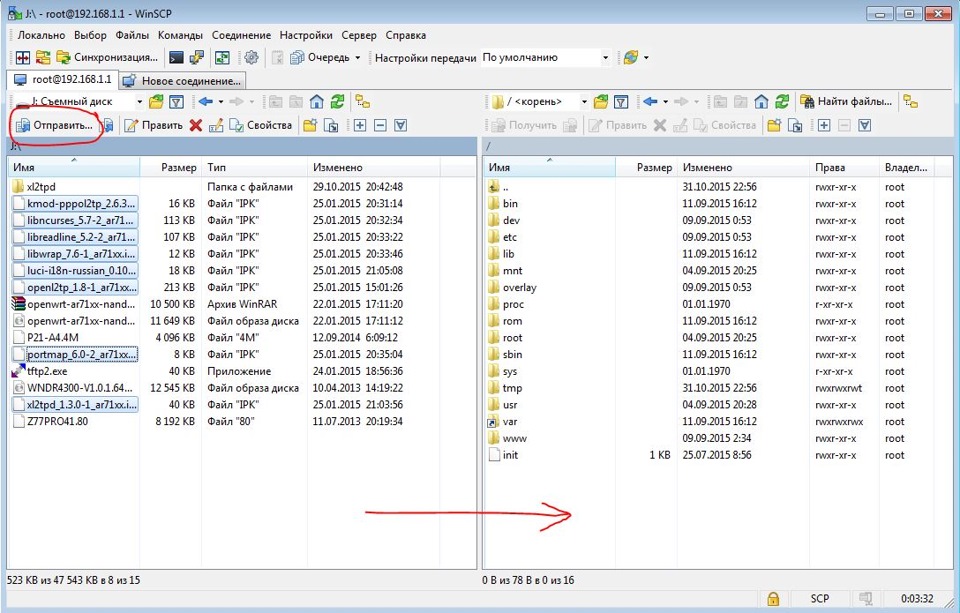Select the tmp folder in remote panel

pyautogui.click(x=512, y=388)
